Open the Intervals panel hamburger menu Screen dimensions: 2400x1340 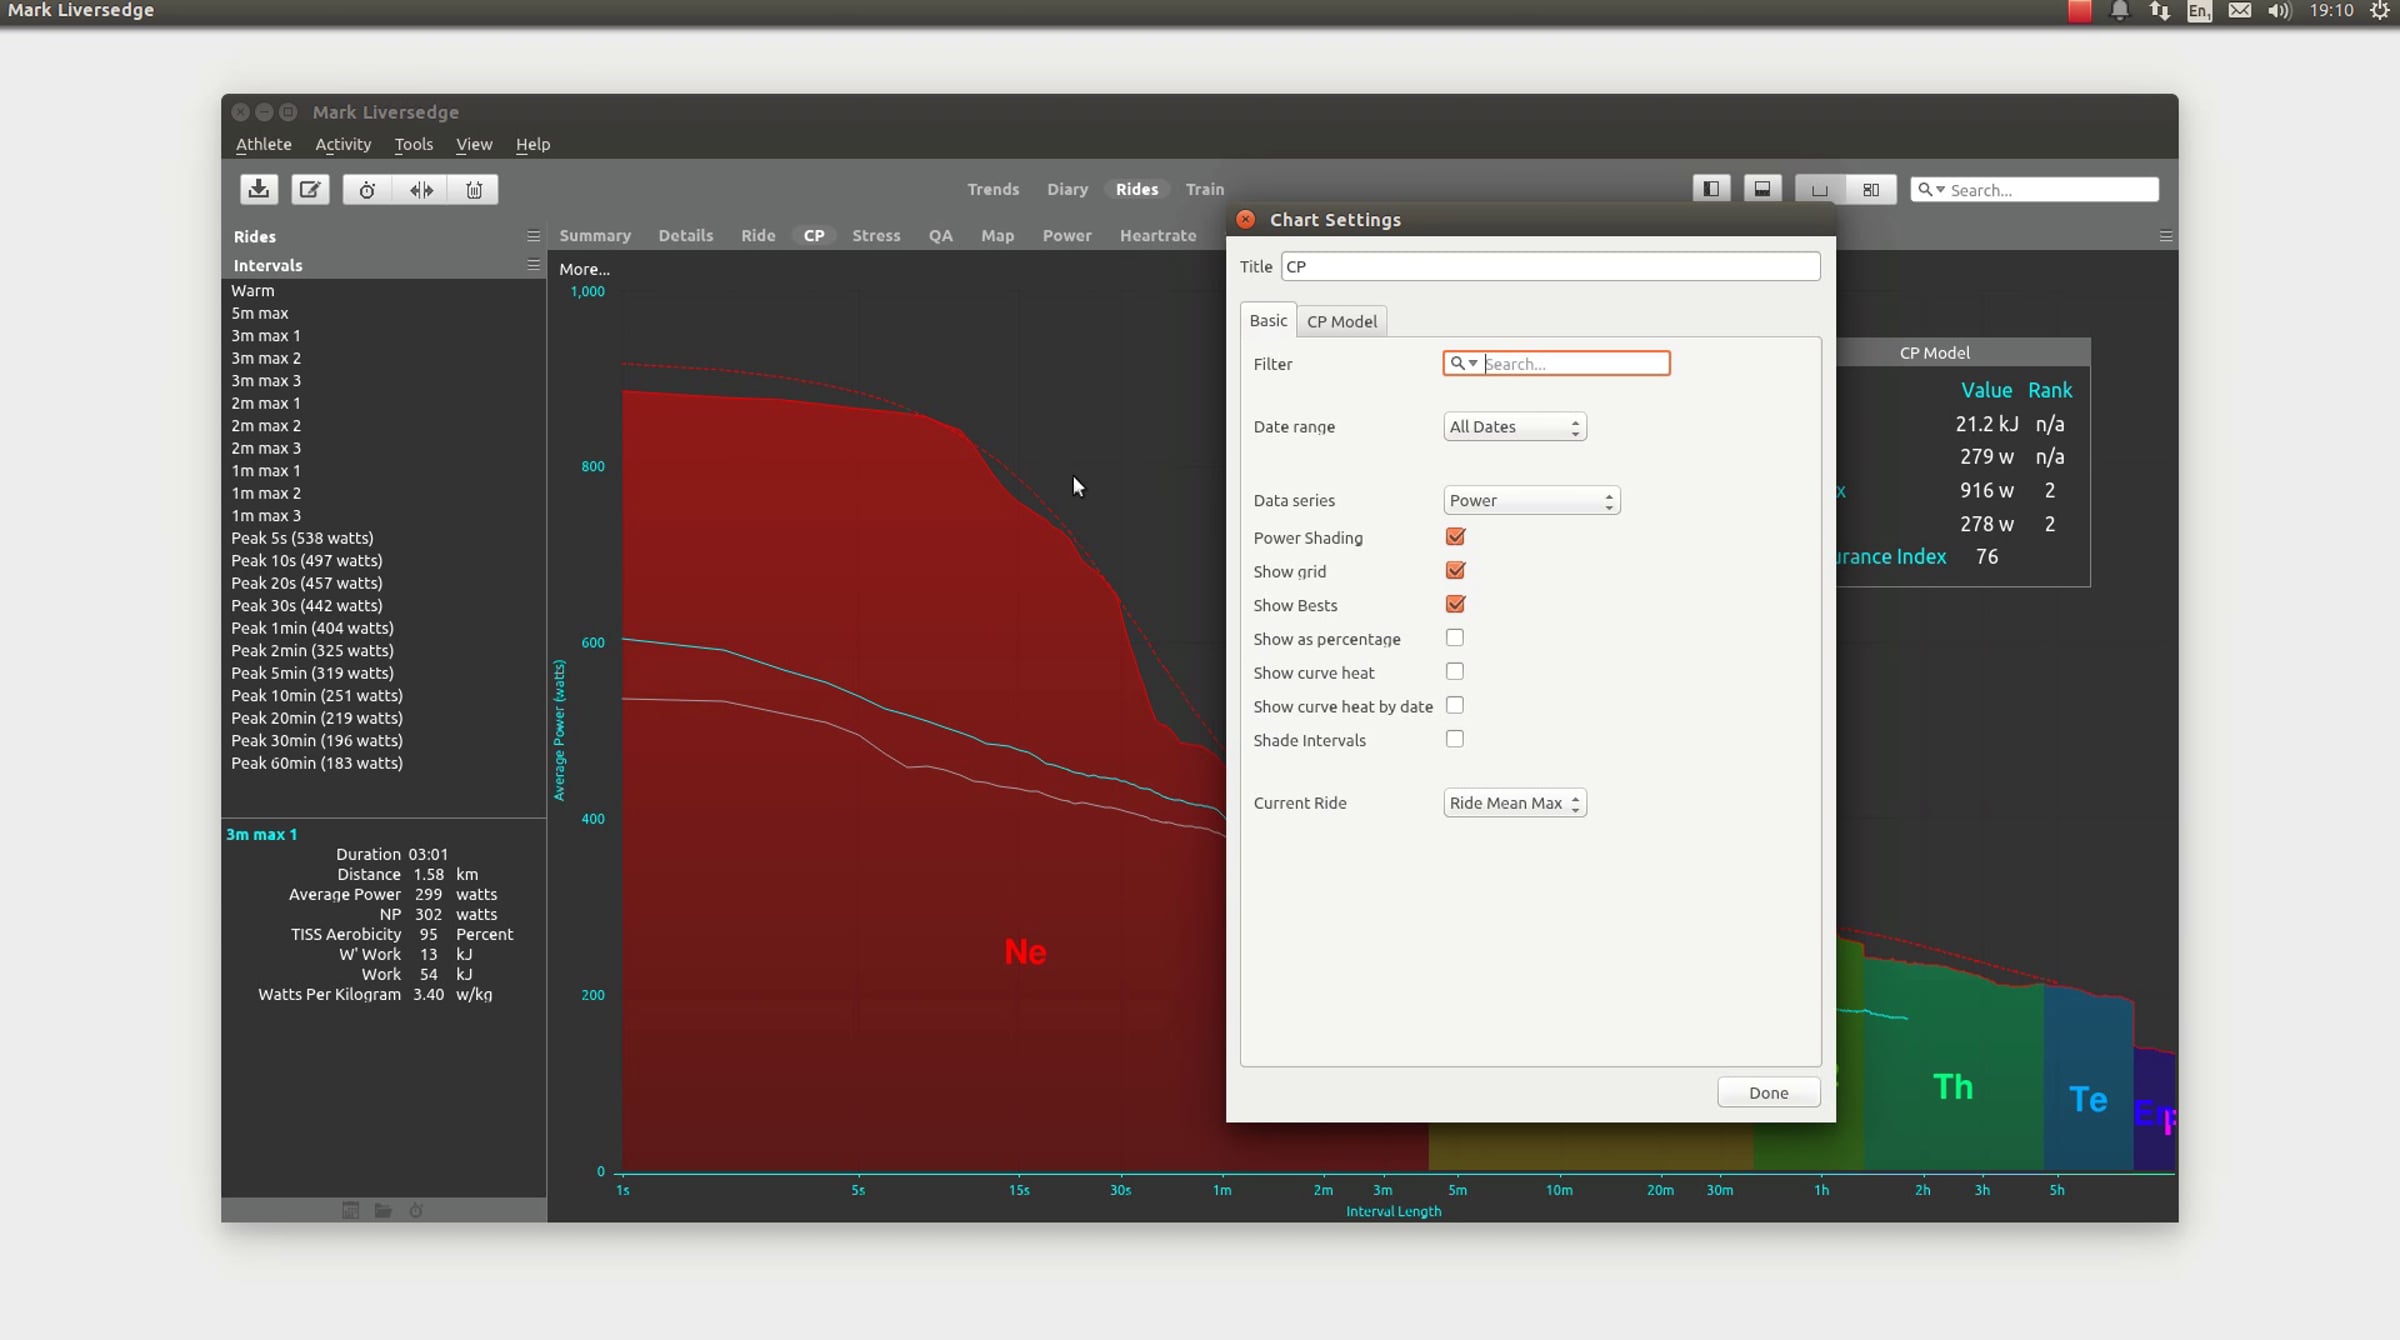tap(533, 265)
